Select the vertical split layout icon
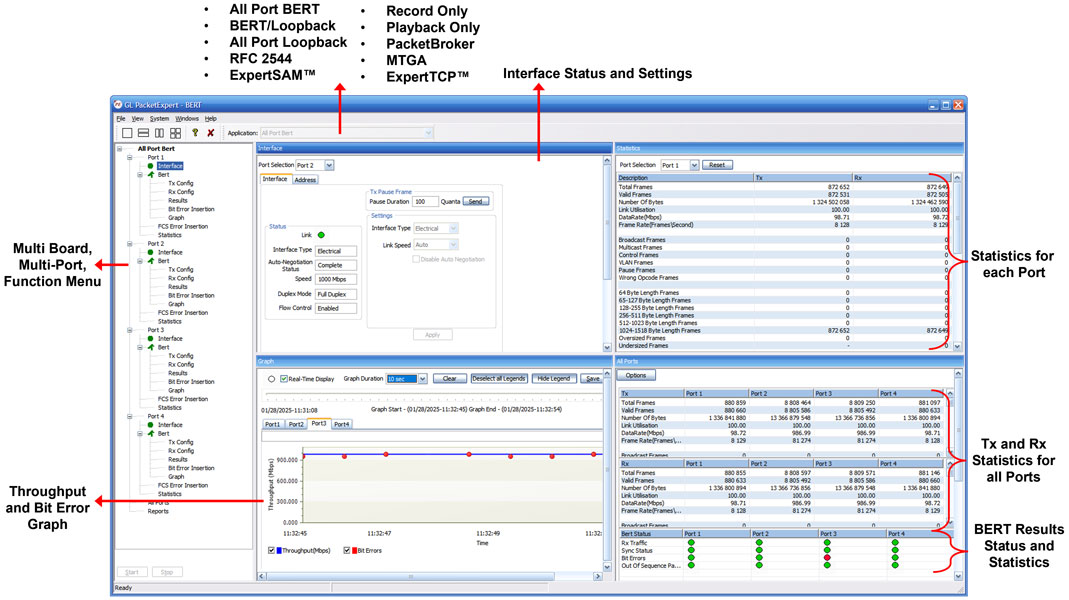 [160, 133]
